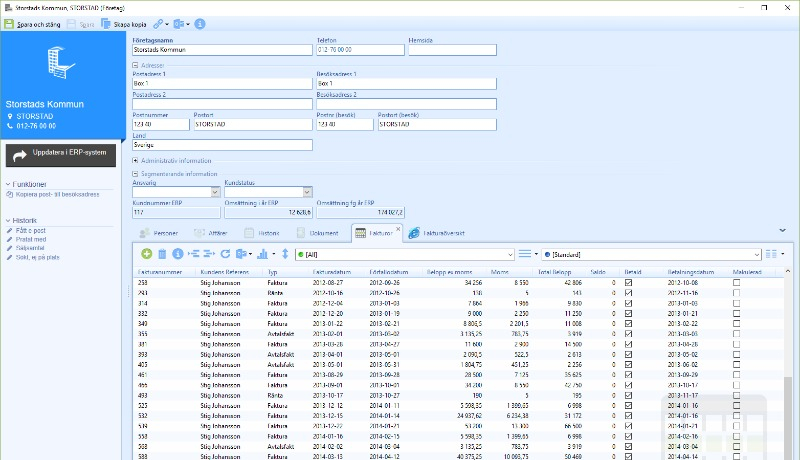The image size is (800, 460).
Task: Select the Fakturor tab
Action: pos(376,233)
